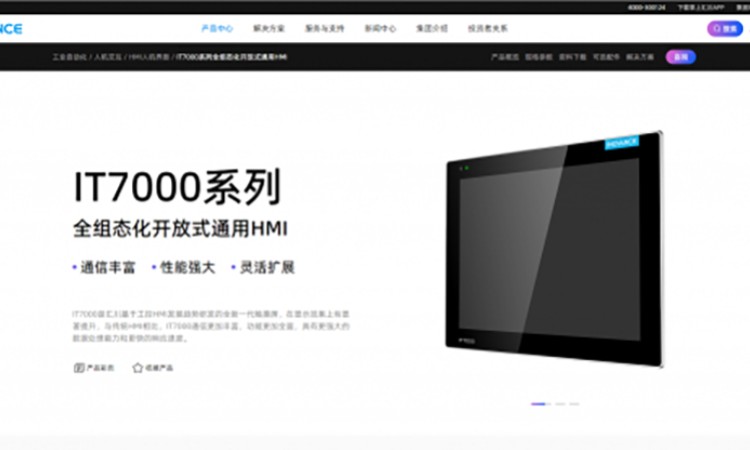The width and height of the screenshot is (750, 450).
Task: Click 工业自动化 breadcrumb link
Action: pyautogui.click(x=70, y=58)
